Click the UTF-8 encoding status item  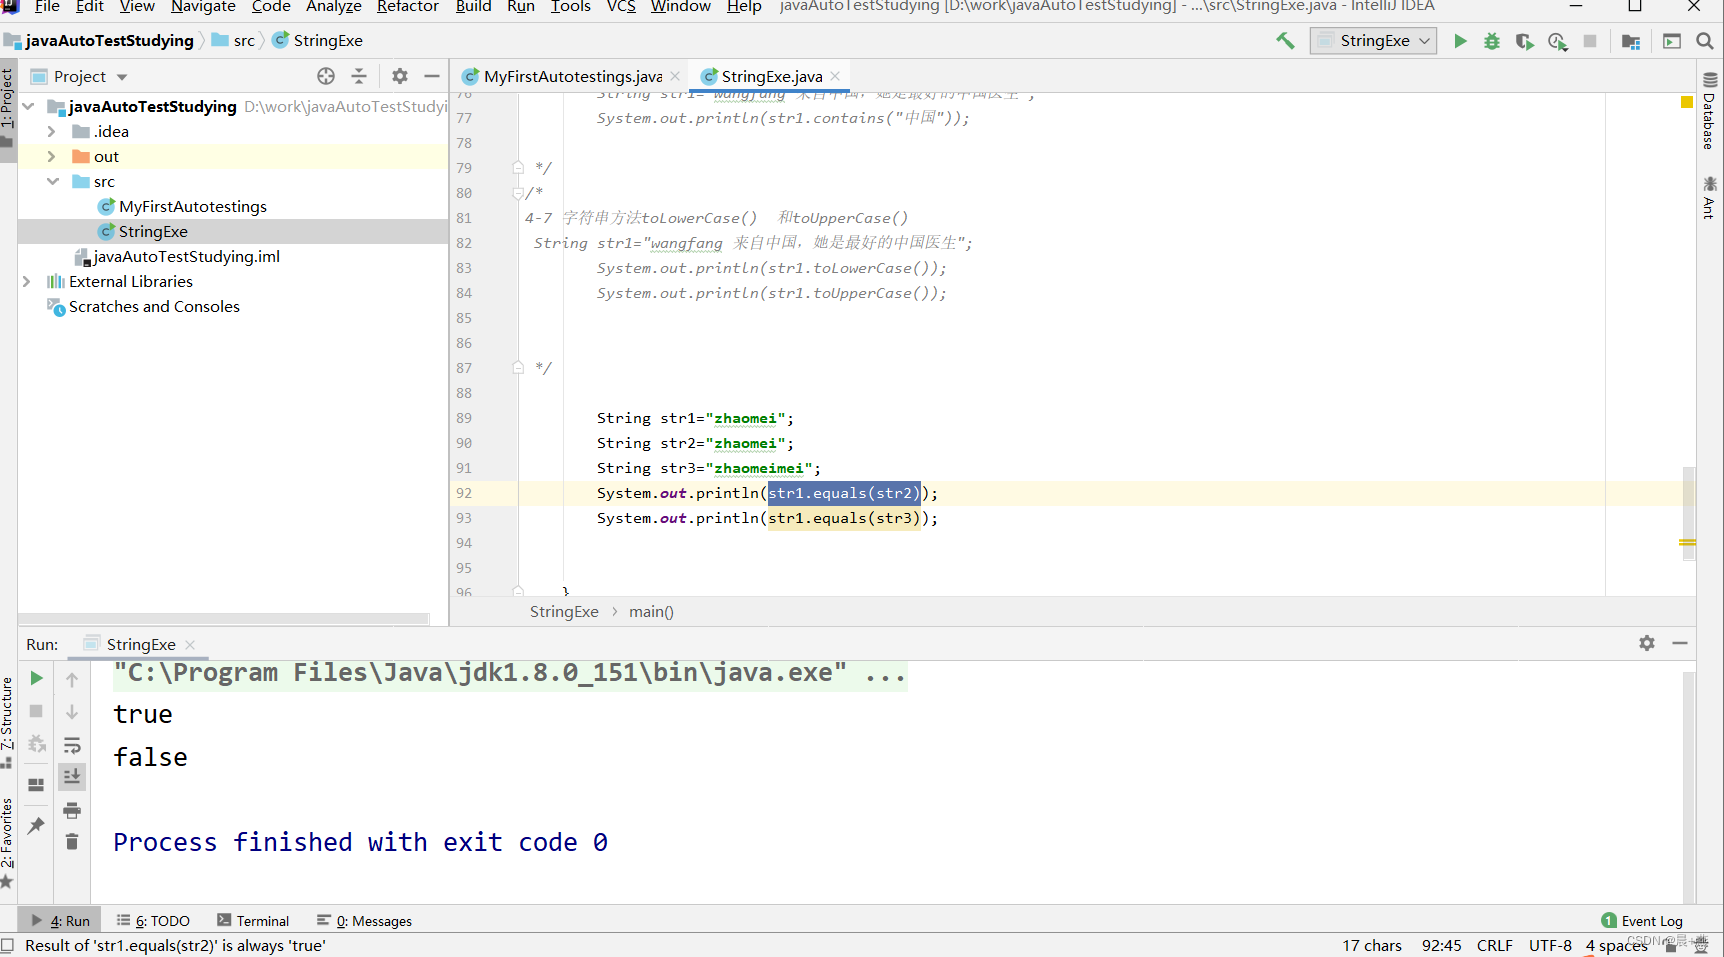coord(1550,945)
